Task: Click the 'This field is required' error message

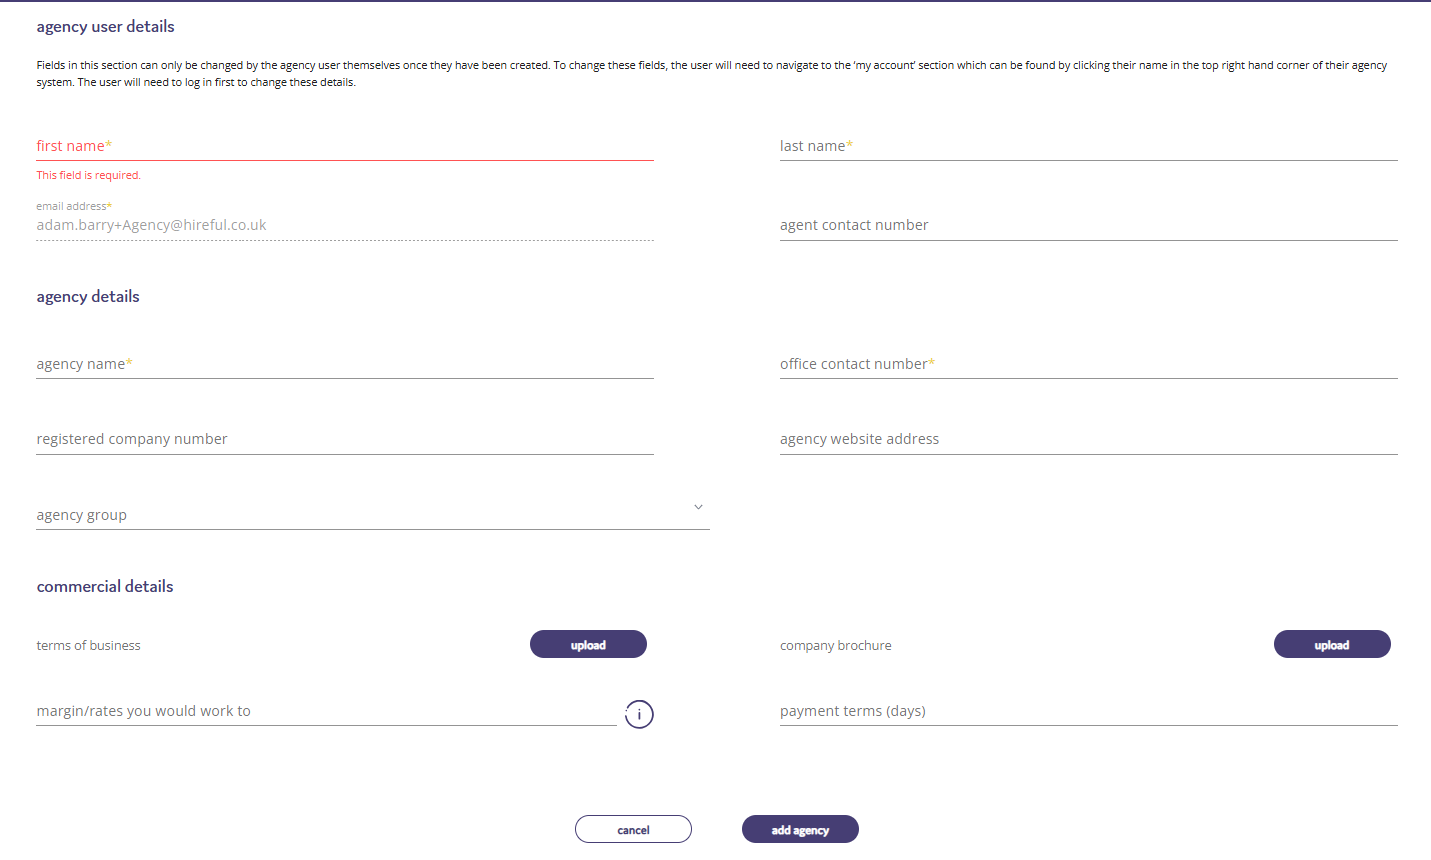Action: [x=89, y=175]
